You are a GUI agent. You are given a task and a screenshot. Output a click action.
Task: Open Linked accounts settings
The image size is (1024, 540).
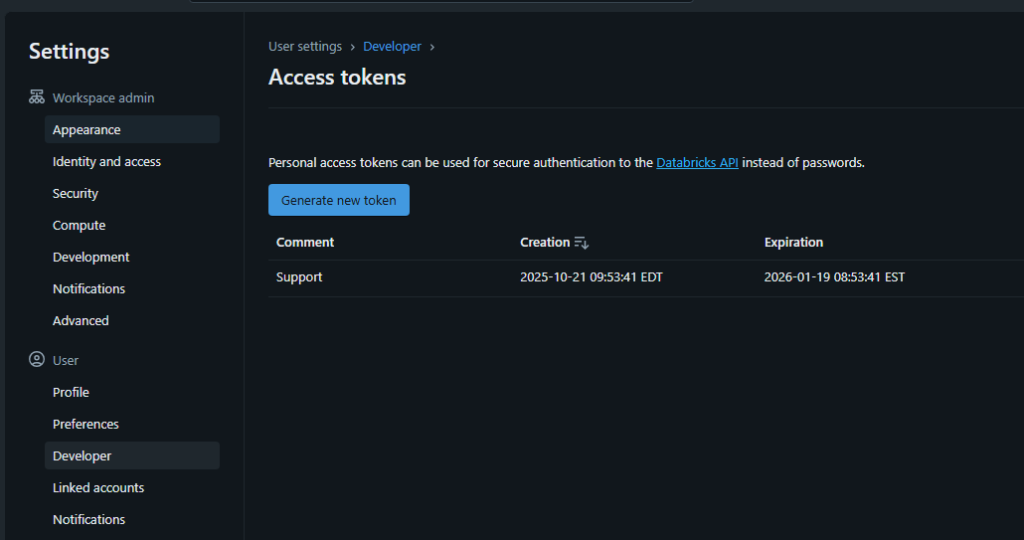click(98, 488)
